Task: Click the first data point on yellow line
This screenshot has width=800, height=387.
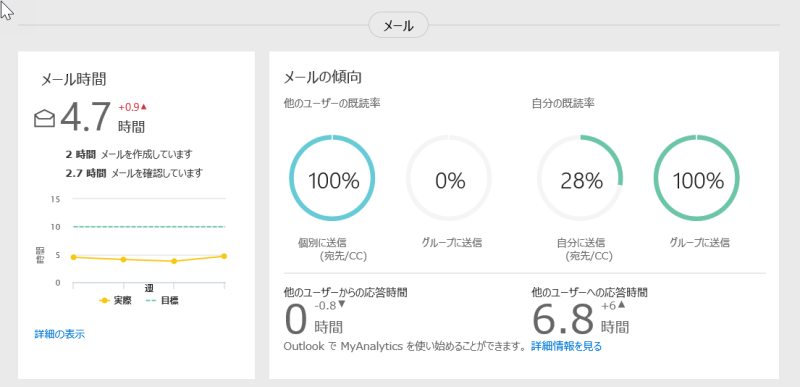Action: tap(74, 257)
